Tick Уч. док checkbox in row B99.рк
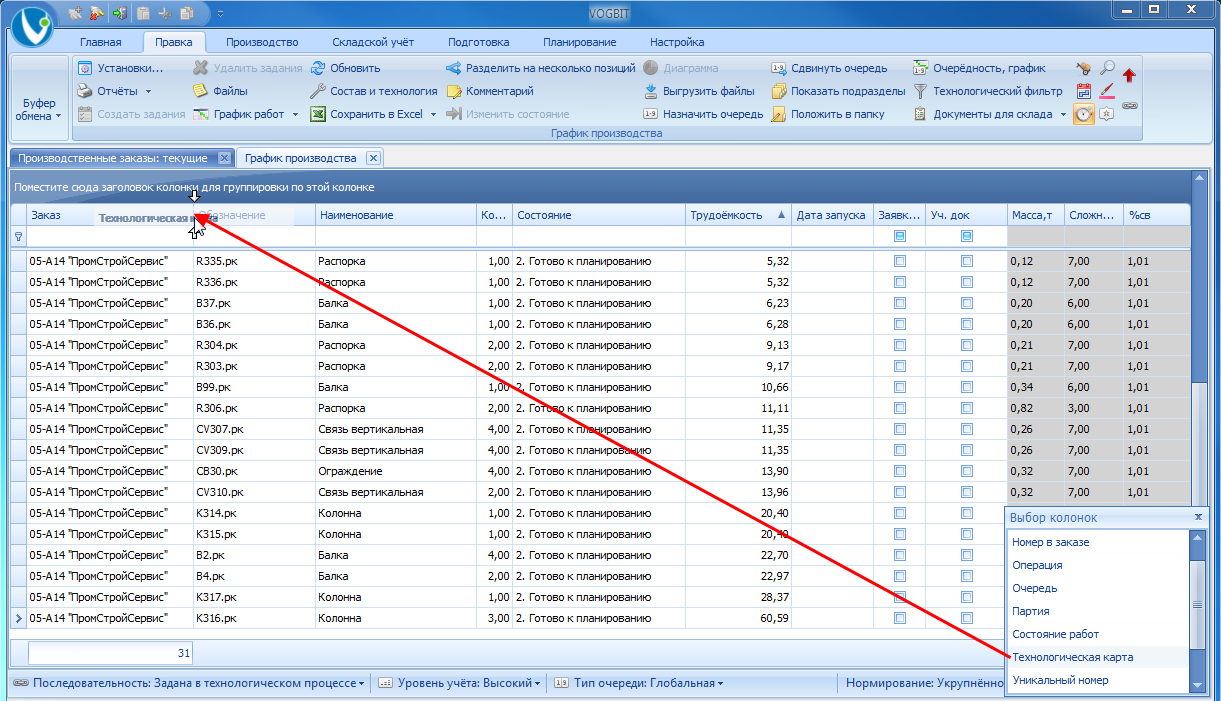The image size is (1221, 701). (967, 387)
